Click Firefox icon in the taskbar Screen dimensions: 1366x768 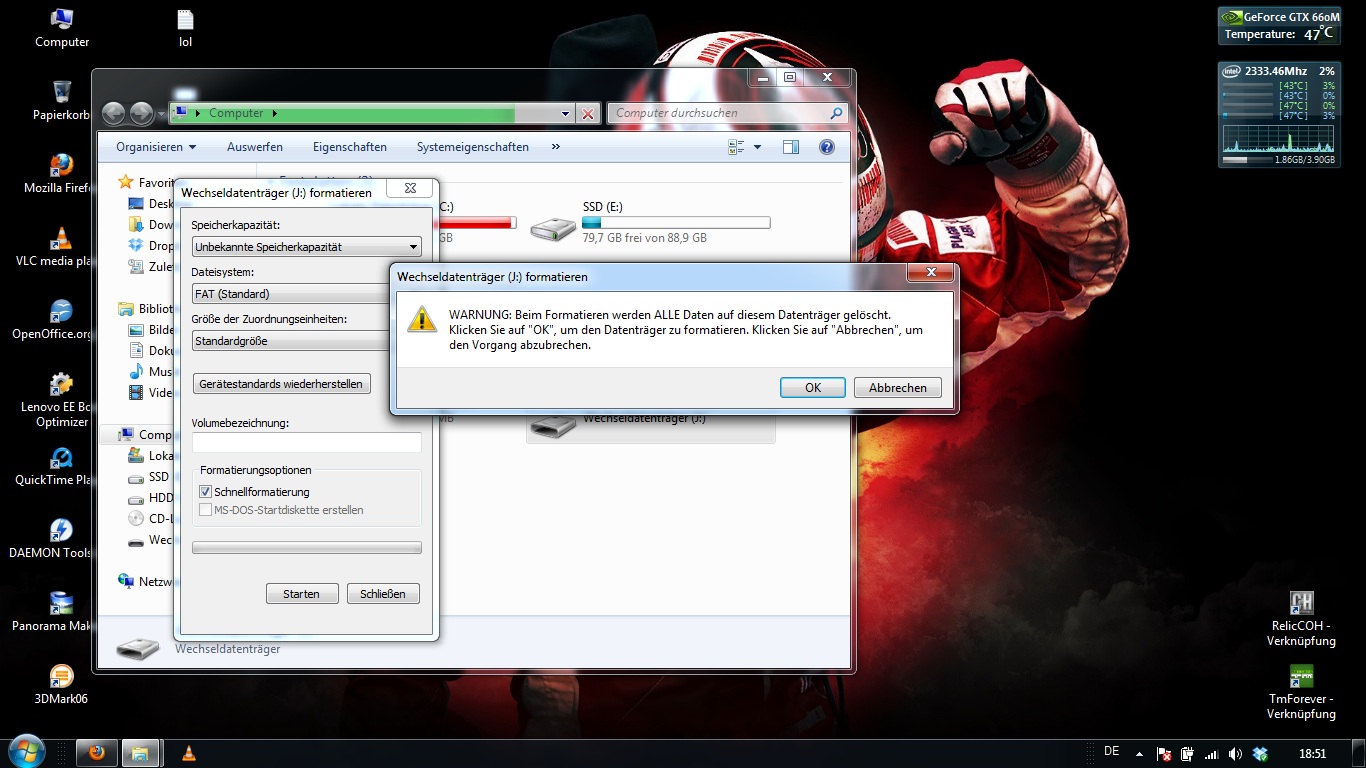pyautogui.click(x=97, y=753)
